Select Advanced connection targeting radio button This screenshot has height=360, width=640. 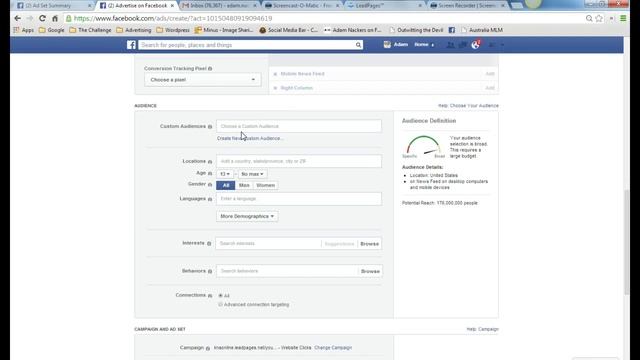(x=220, y=304)
